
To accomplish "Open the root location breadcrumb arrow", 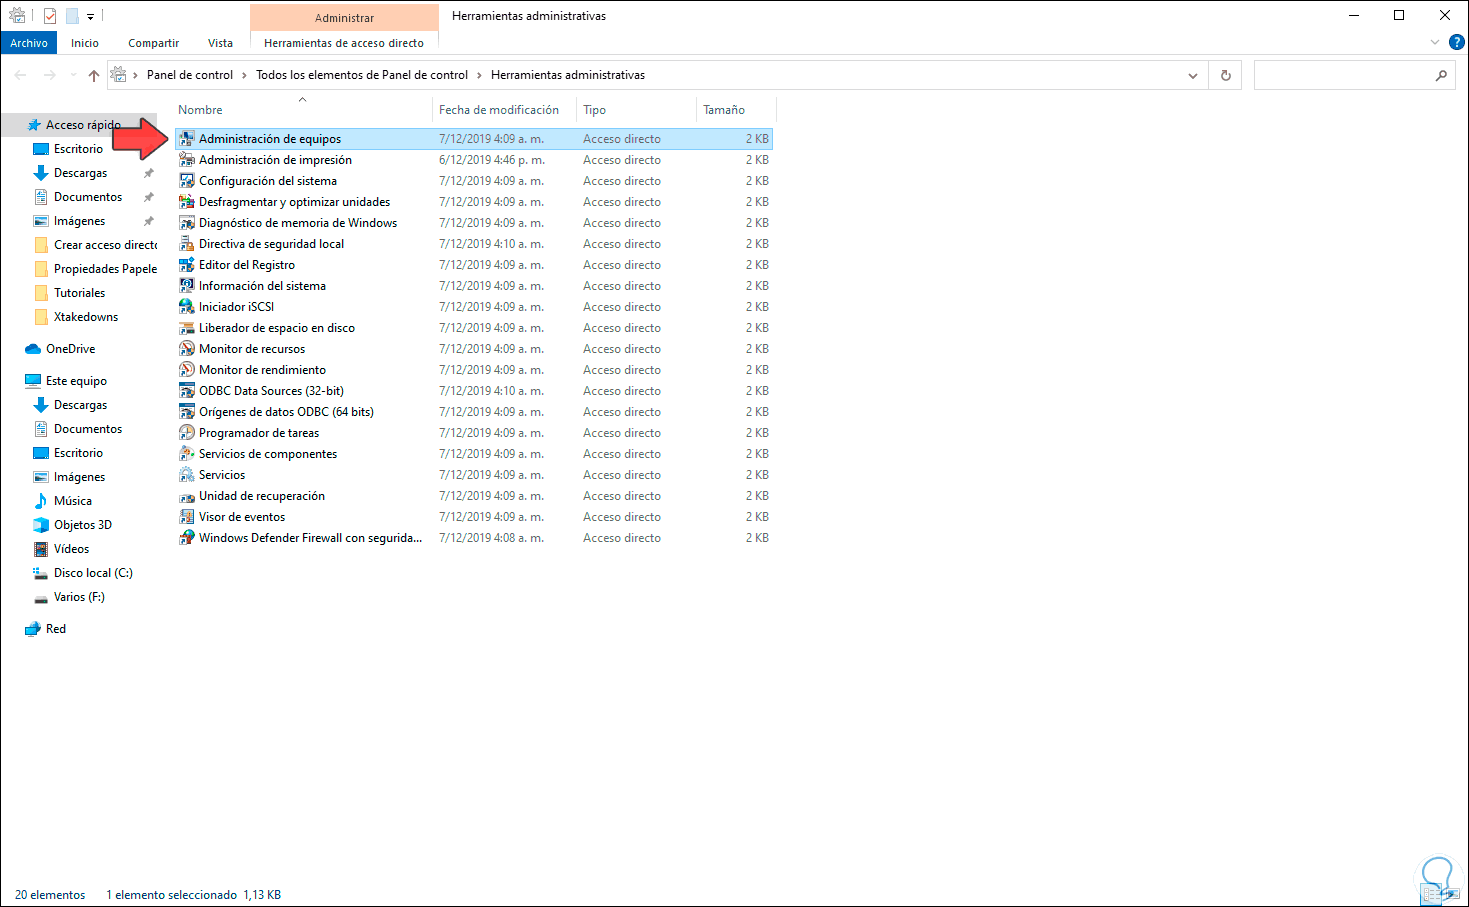I will coord(135,75).
